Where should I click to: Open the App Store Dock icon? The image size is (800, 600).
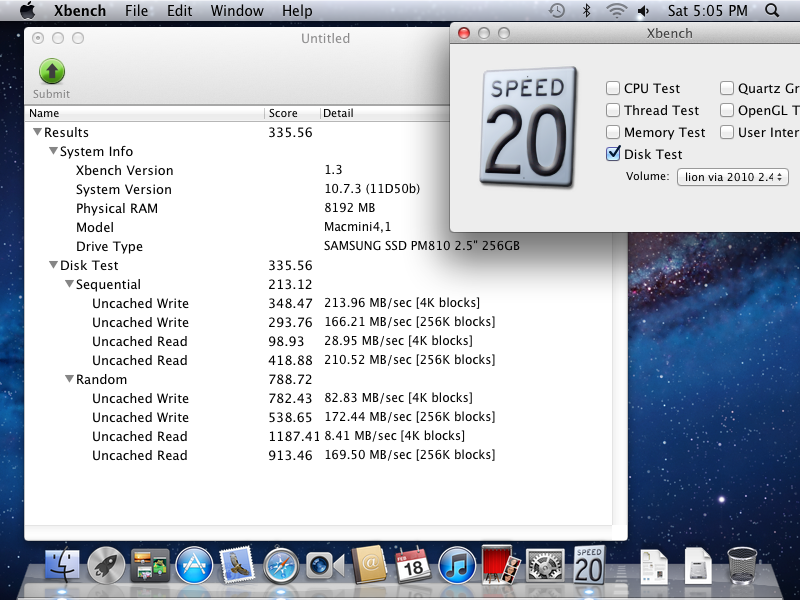194,565
